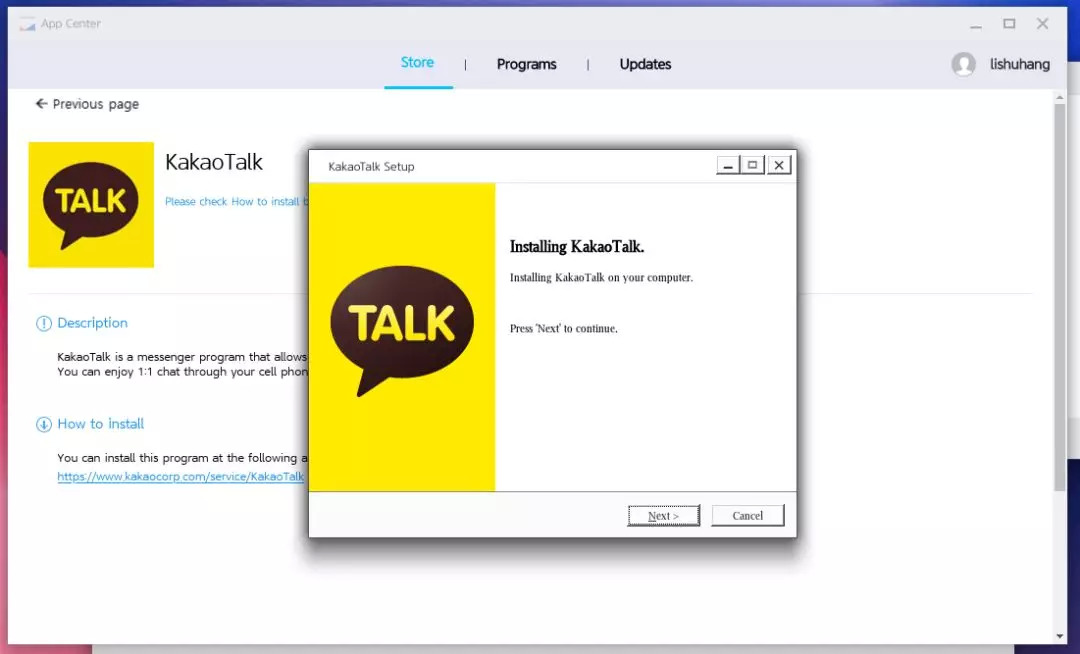Viewport: 1080px width, 654px height.
Task: Switch to the Programs tab
Action: pyautogui.click(x=526, y=64)
